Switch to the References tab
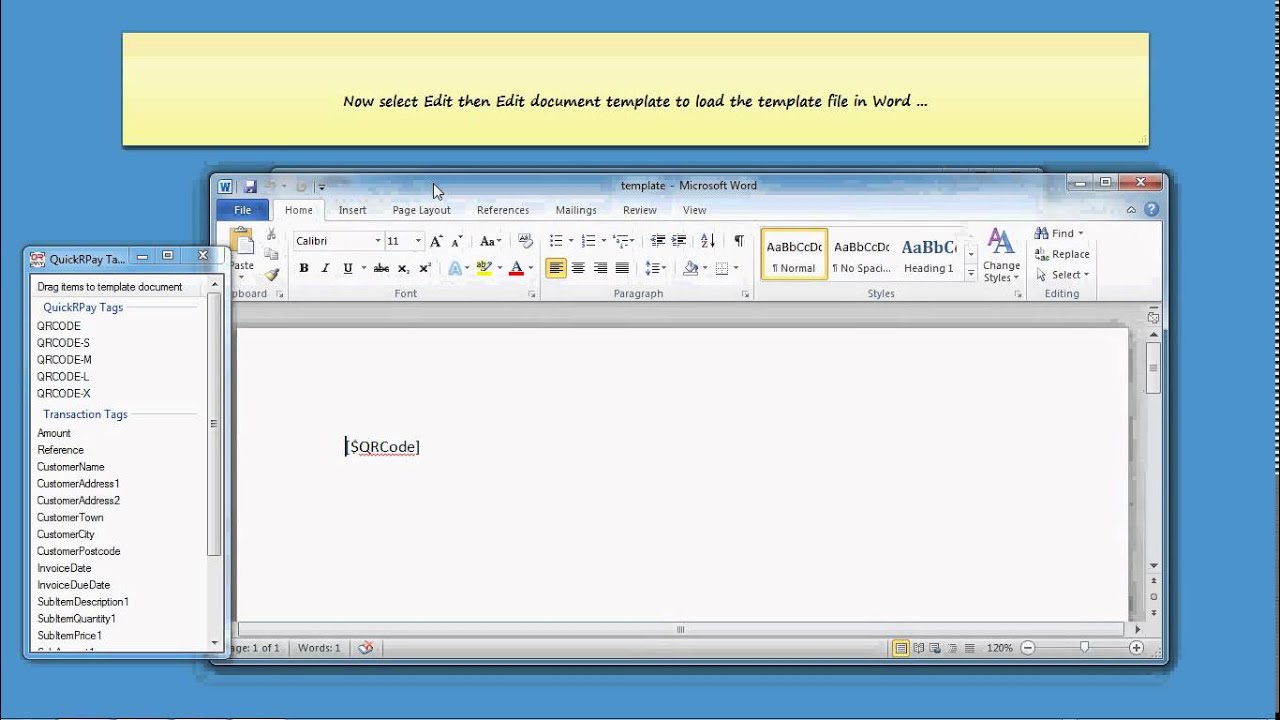 (503, 210)
